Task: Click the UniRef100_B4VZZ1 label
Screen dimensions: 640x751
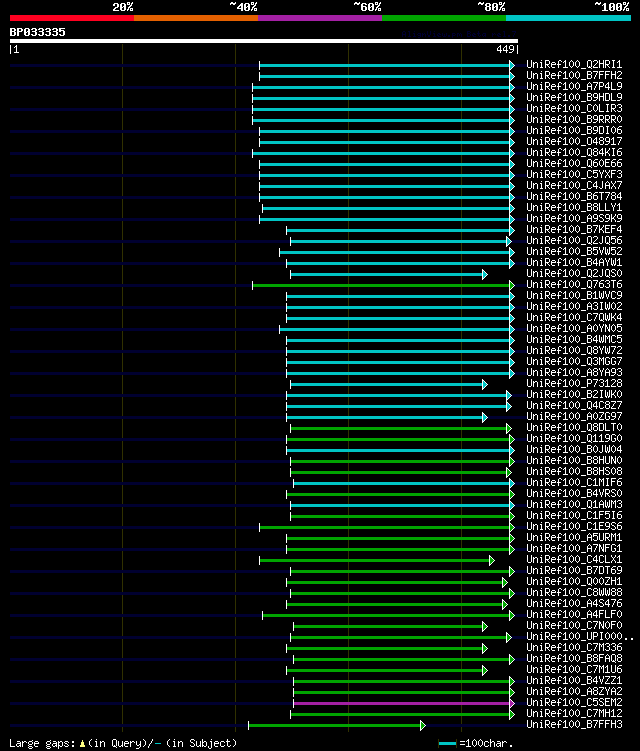Action: click(x=574, y=681)
